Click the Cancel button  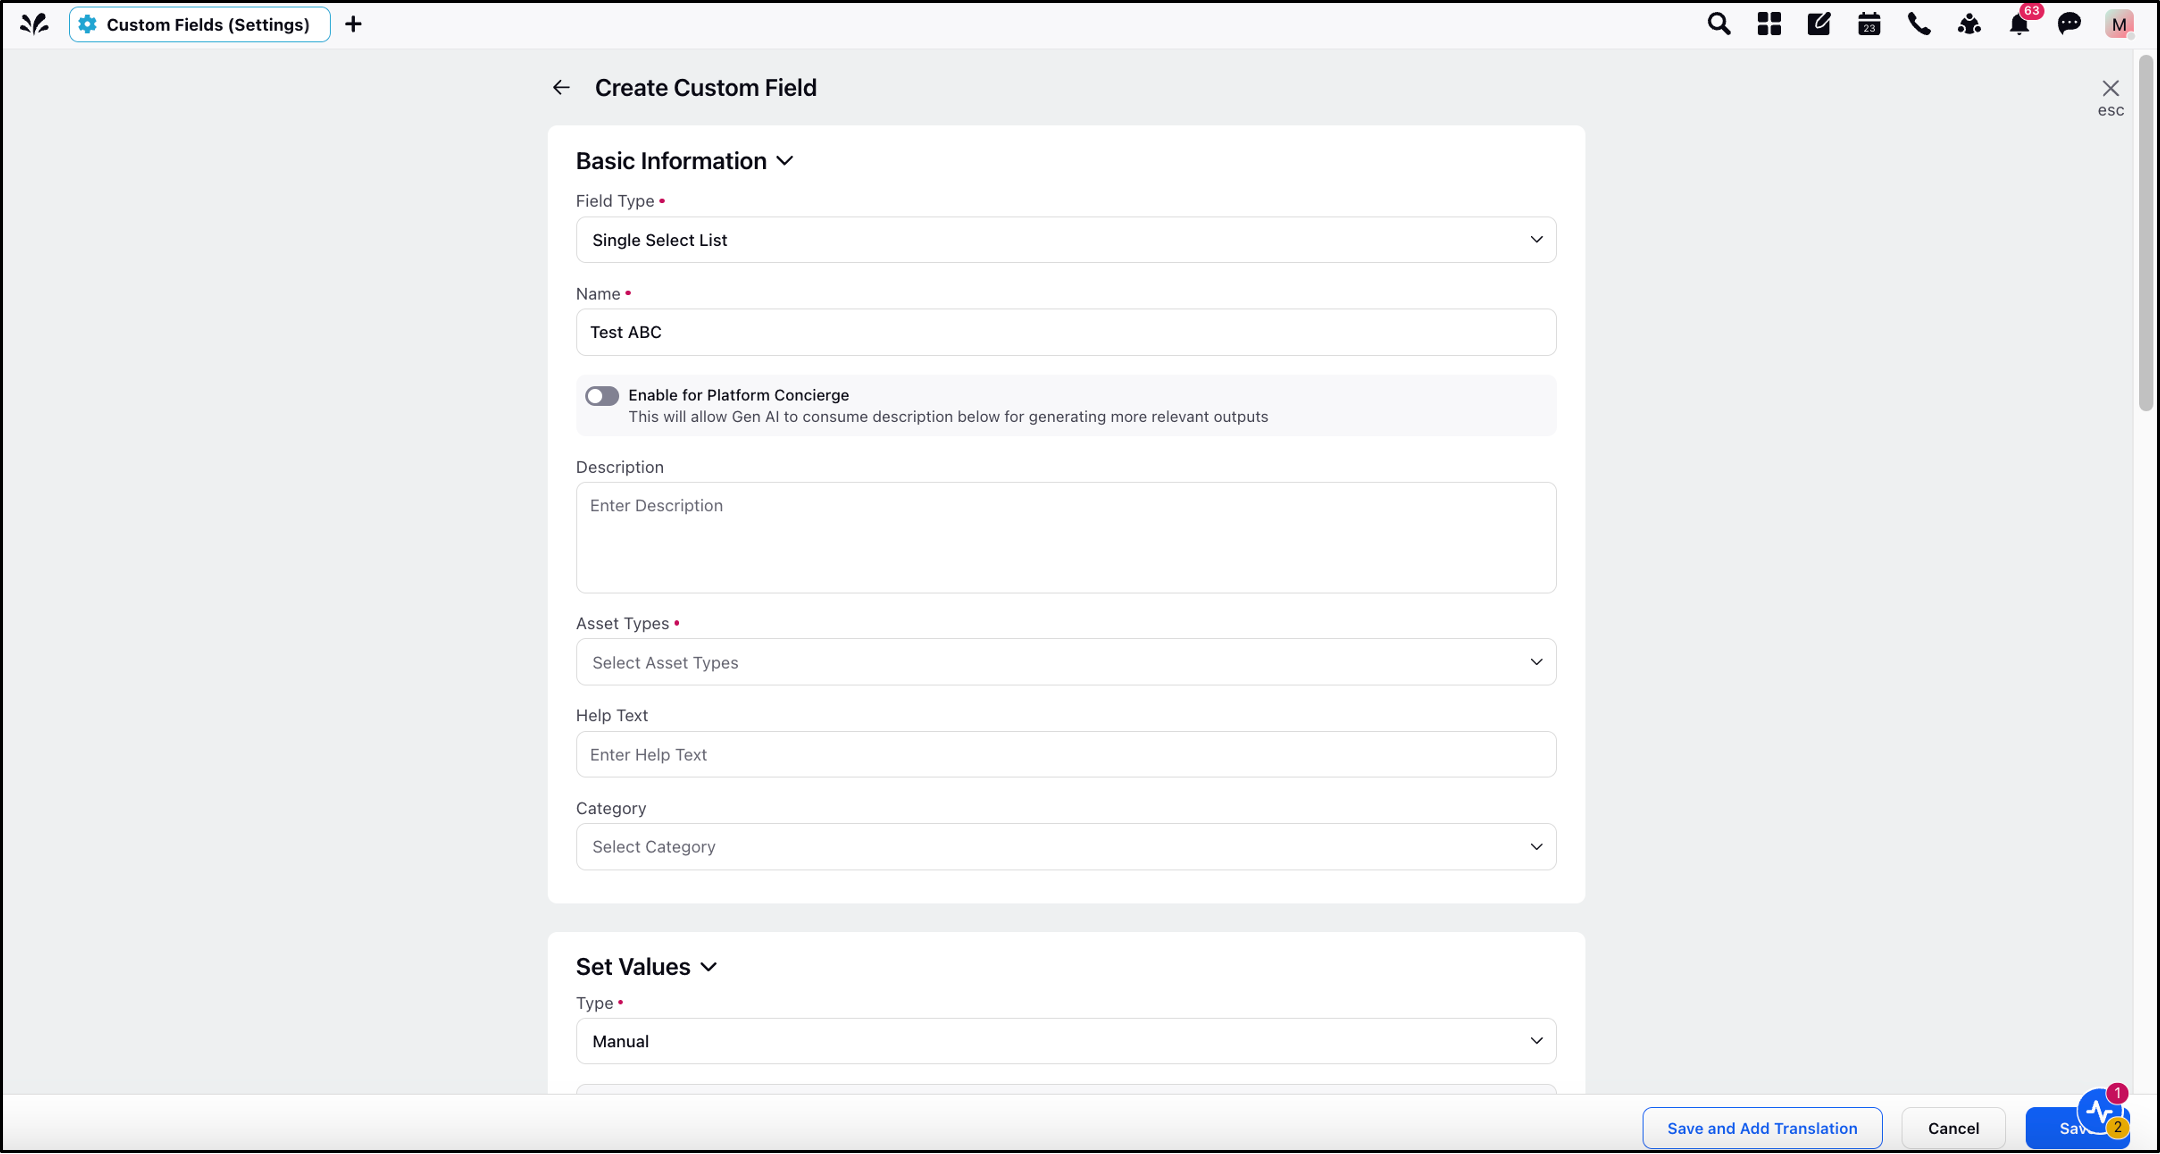1953,1128
